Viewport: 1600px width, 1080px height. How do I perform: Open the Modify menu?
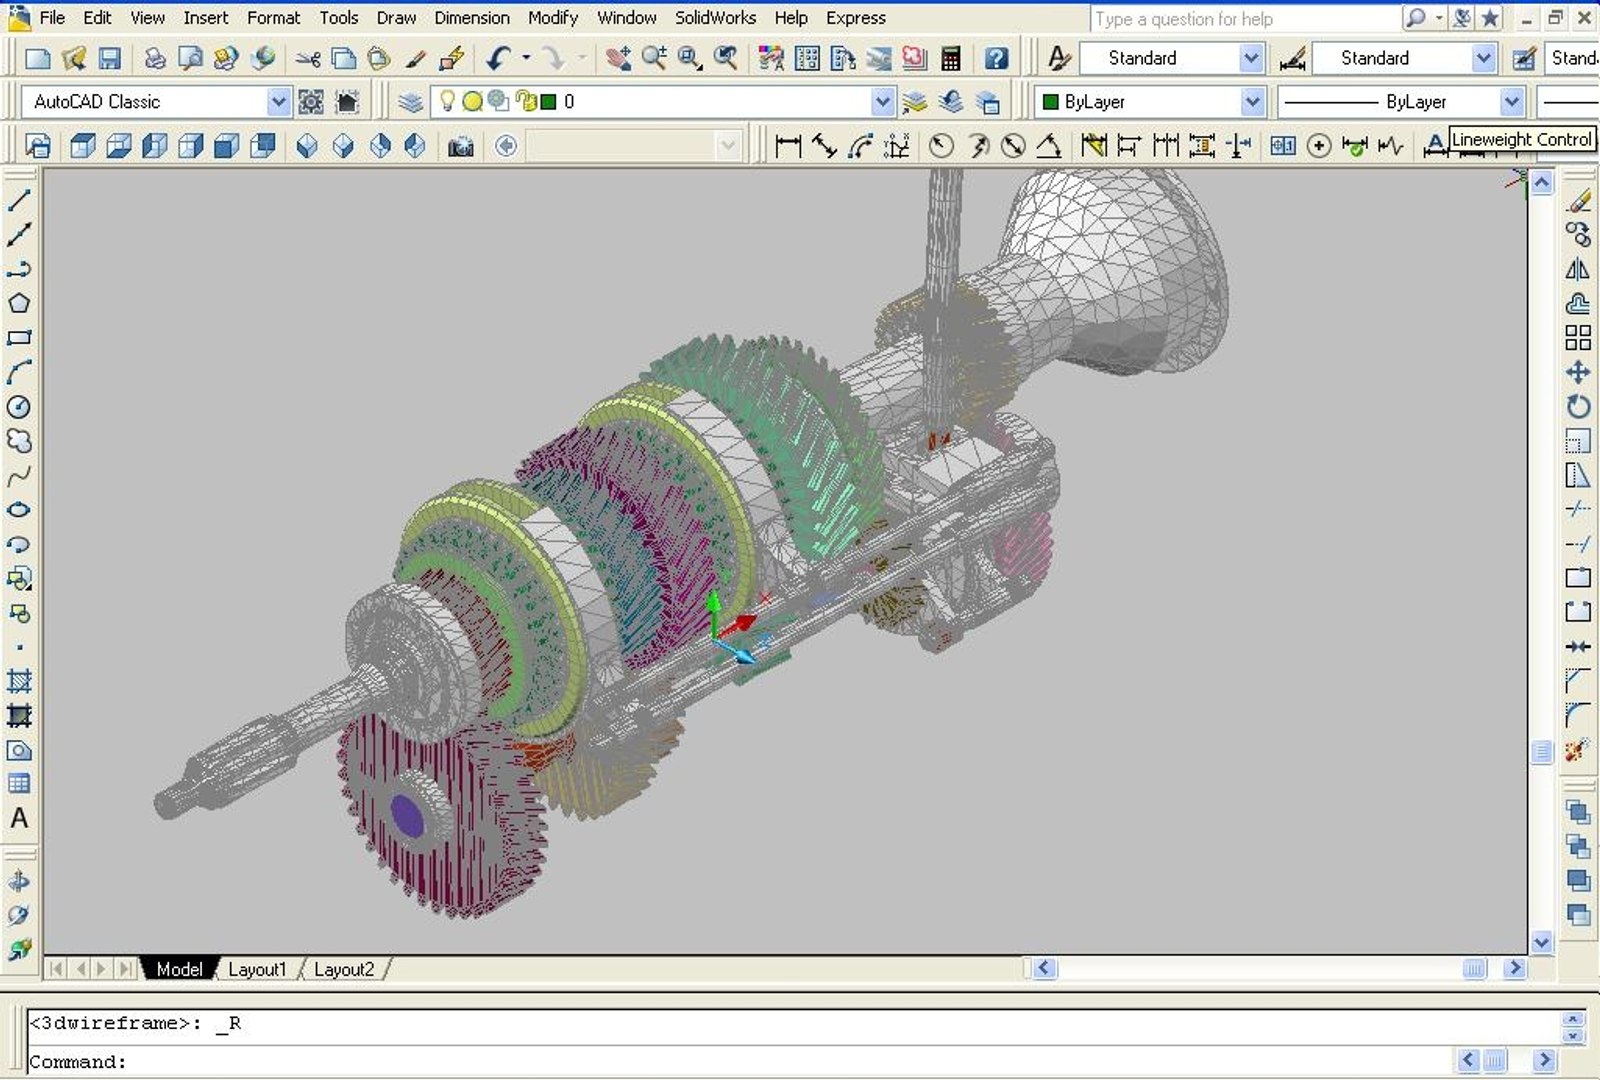[x=553, y=18]
